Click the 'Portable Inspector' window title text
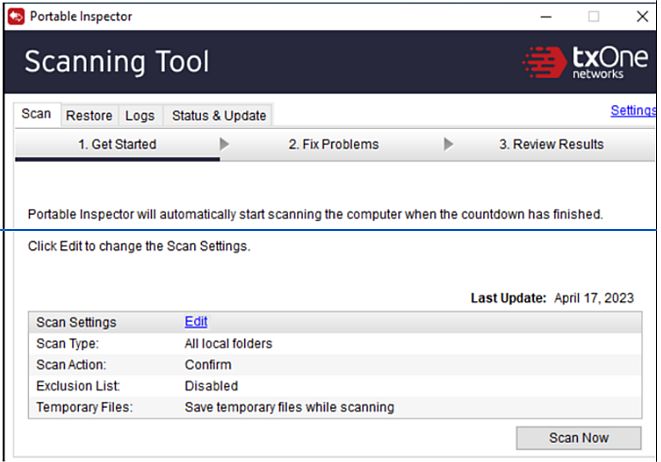Screen dimensions: 661x462 coord(81,16)
